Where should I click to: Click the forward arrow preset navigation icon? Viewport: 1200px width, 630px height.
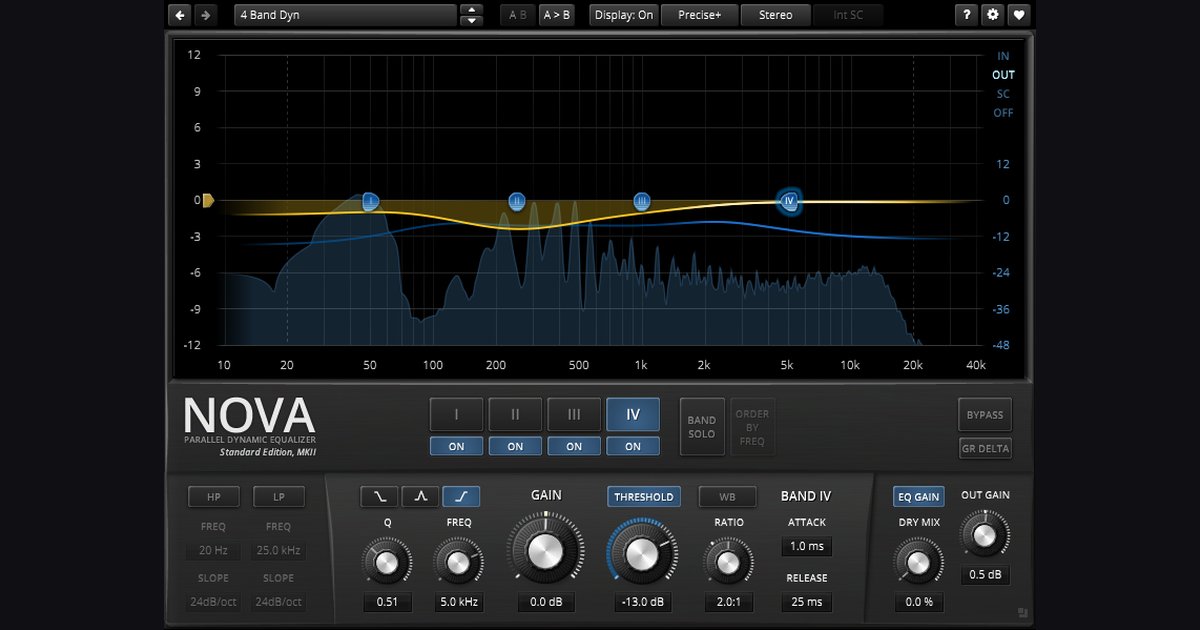click(x=203, y=14)
